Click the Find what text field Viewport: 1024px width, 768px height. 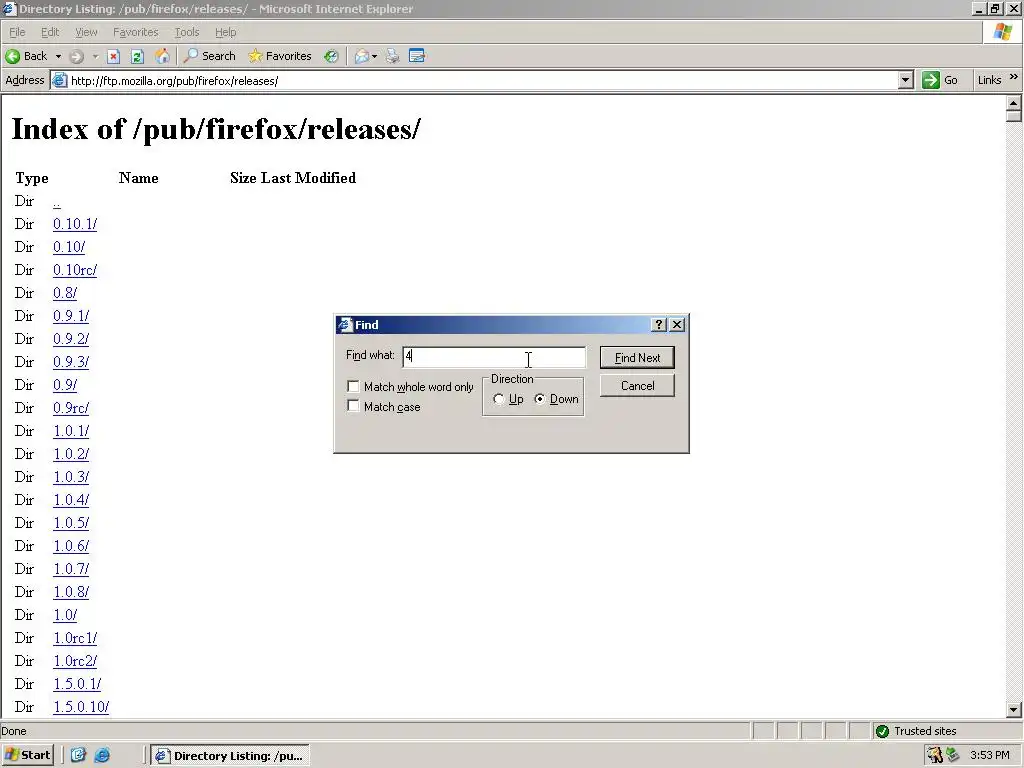[x=494, y=357]
